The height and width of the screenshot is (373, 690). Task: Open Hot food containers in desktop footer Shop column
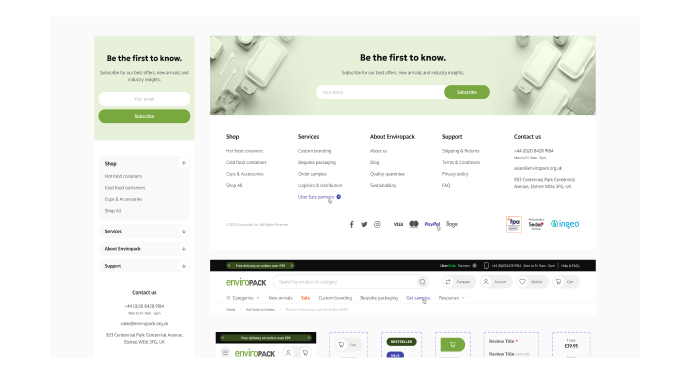245,151
